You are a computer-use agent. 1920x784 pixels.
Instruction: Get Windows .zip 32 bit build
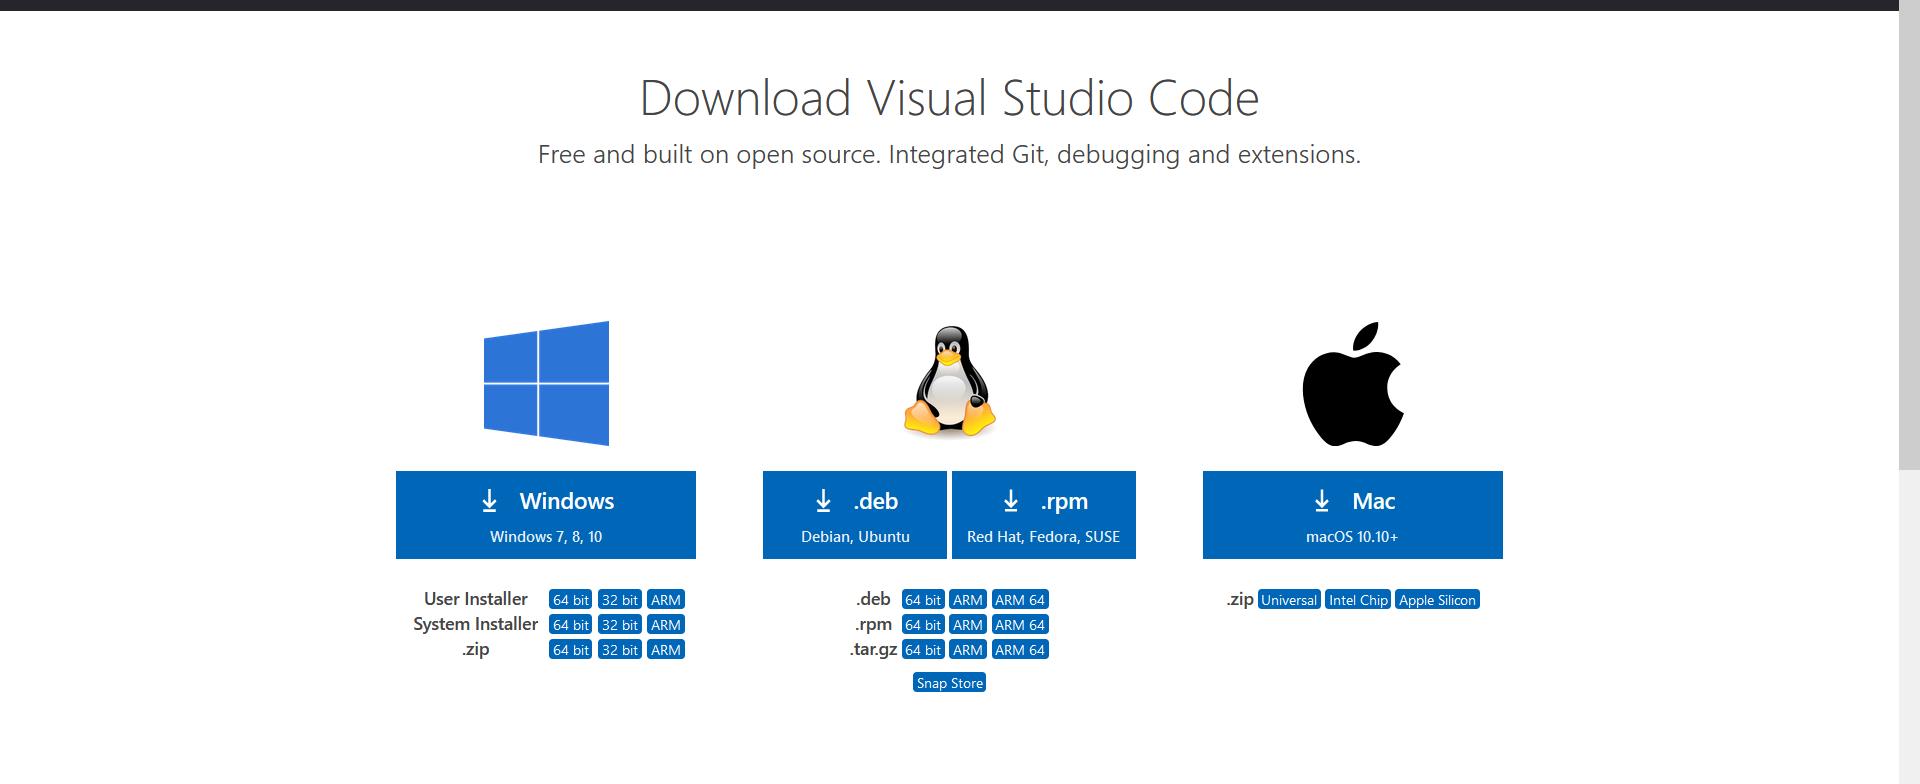coord(620,650)
